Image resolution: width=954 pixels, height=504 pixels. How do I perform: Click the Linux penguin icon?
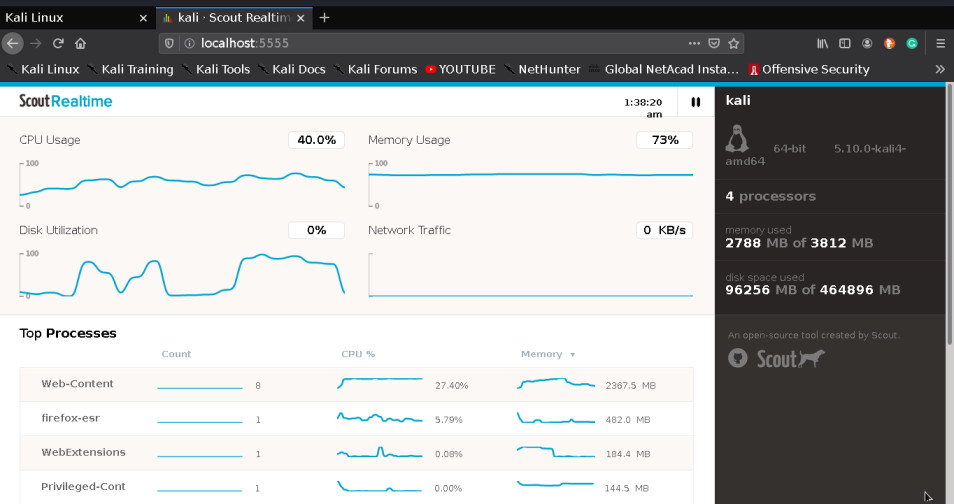coord(737,139)
